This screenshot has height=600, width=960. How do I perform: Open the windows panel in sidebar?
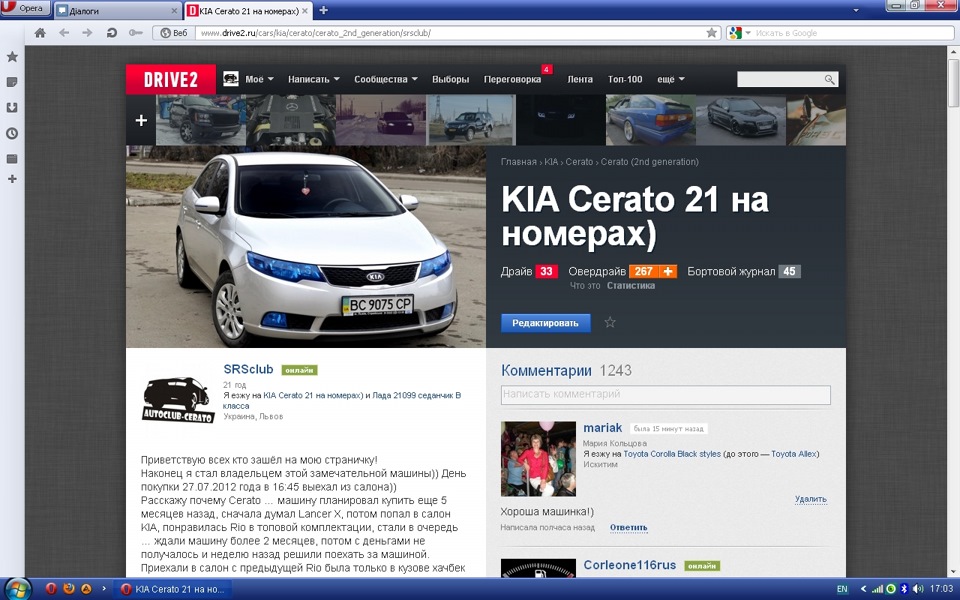12,159
